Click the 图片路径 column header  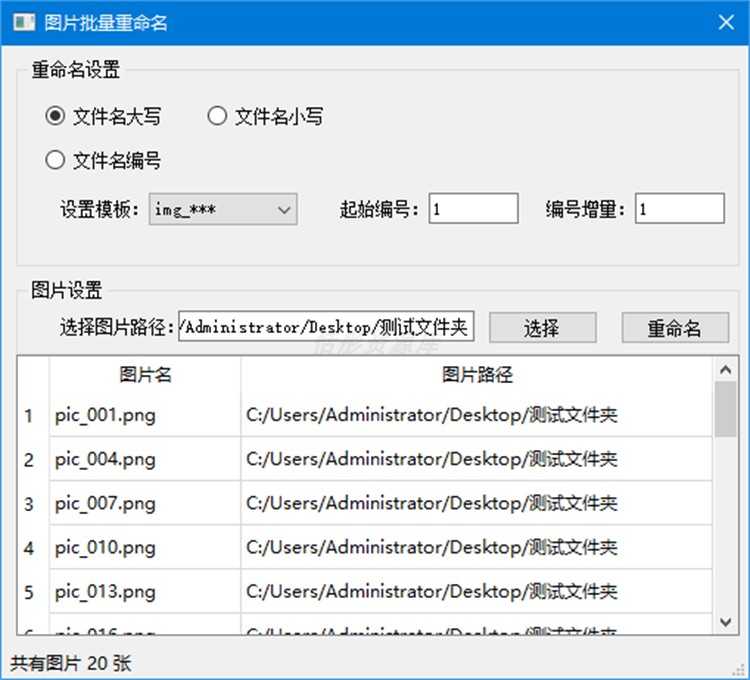tap(477, 374)
